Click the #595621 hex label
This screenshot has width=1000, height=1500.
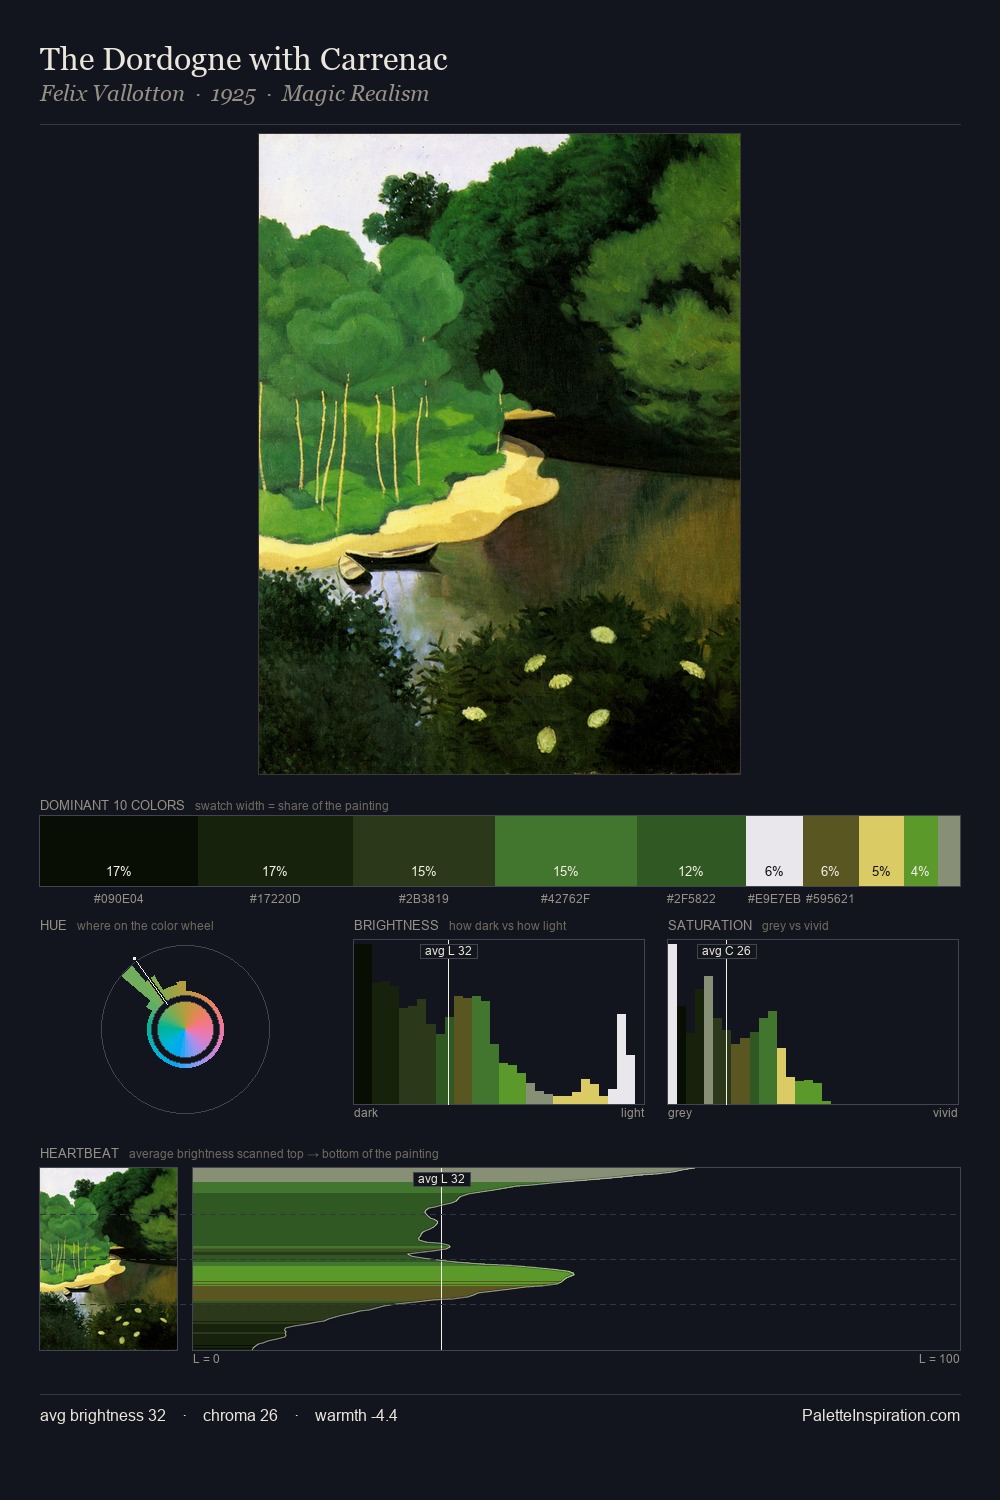coord(830,899)
